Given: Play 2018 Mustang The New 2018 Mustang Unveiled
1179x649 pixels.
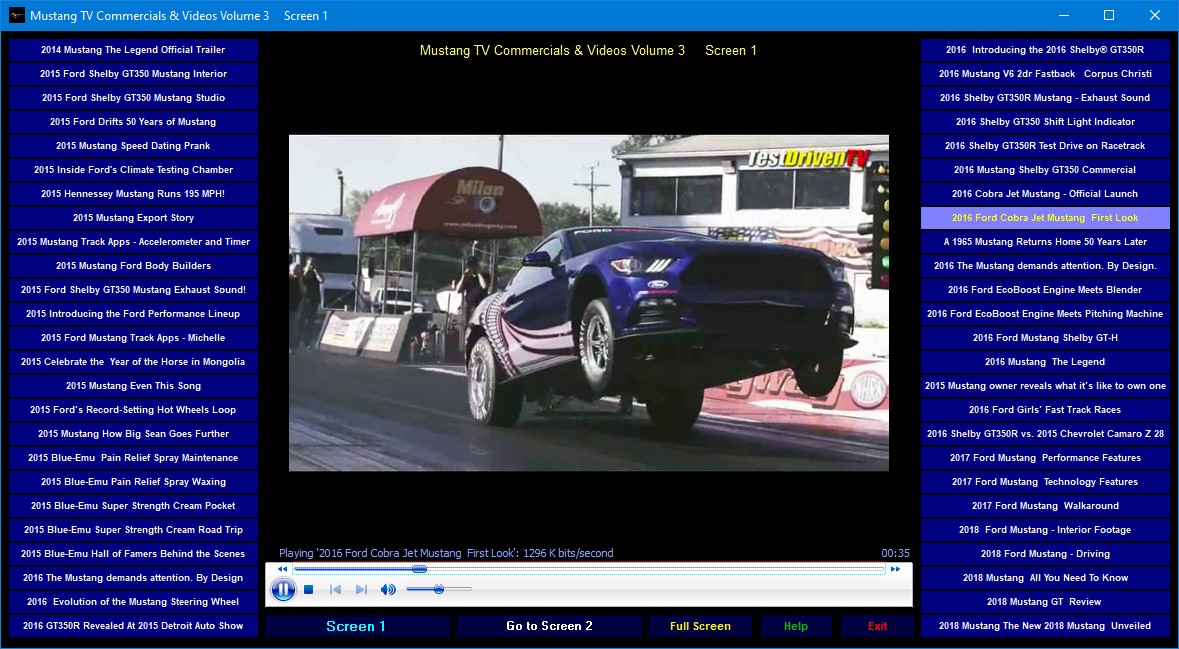Looking at the screenshot, I should pyautogui.click(x=1045, y=626).
